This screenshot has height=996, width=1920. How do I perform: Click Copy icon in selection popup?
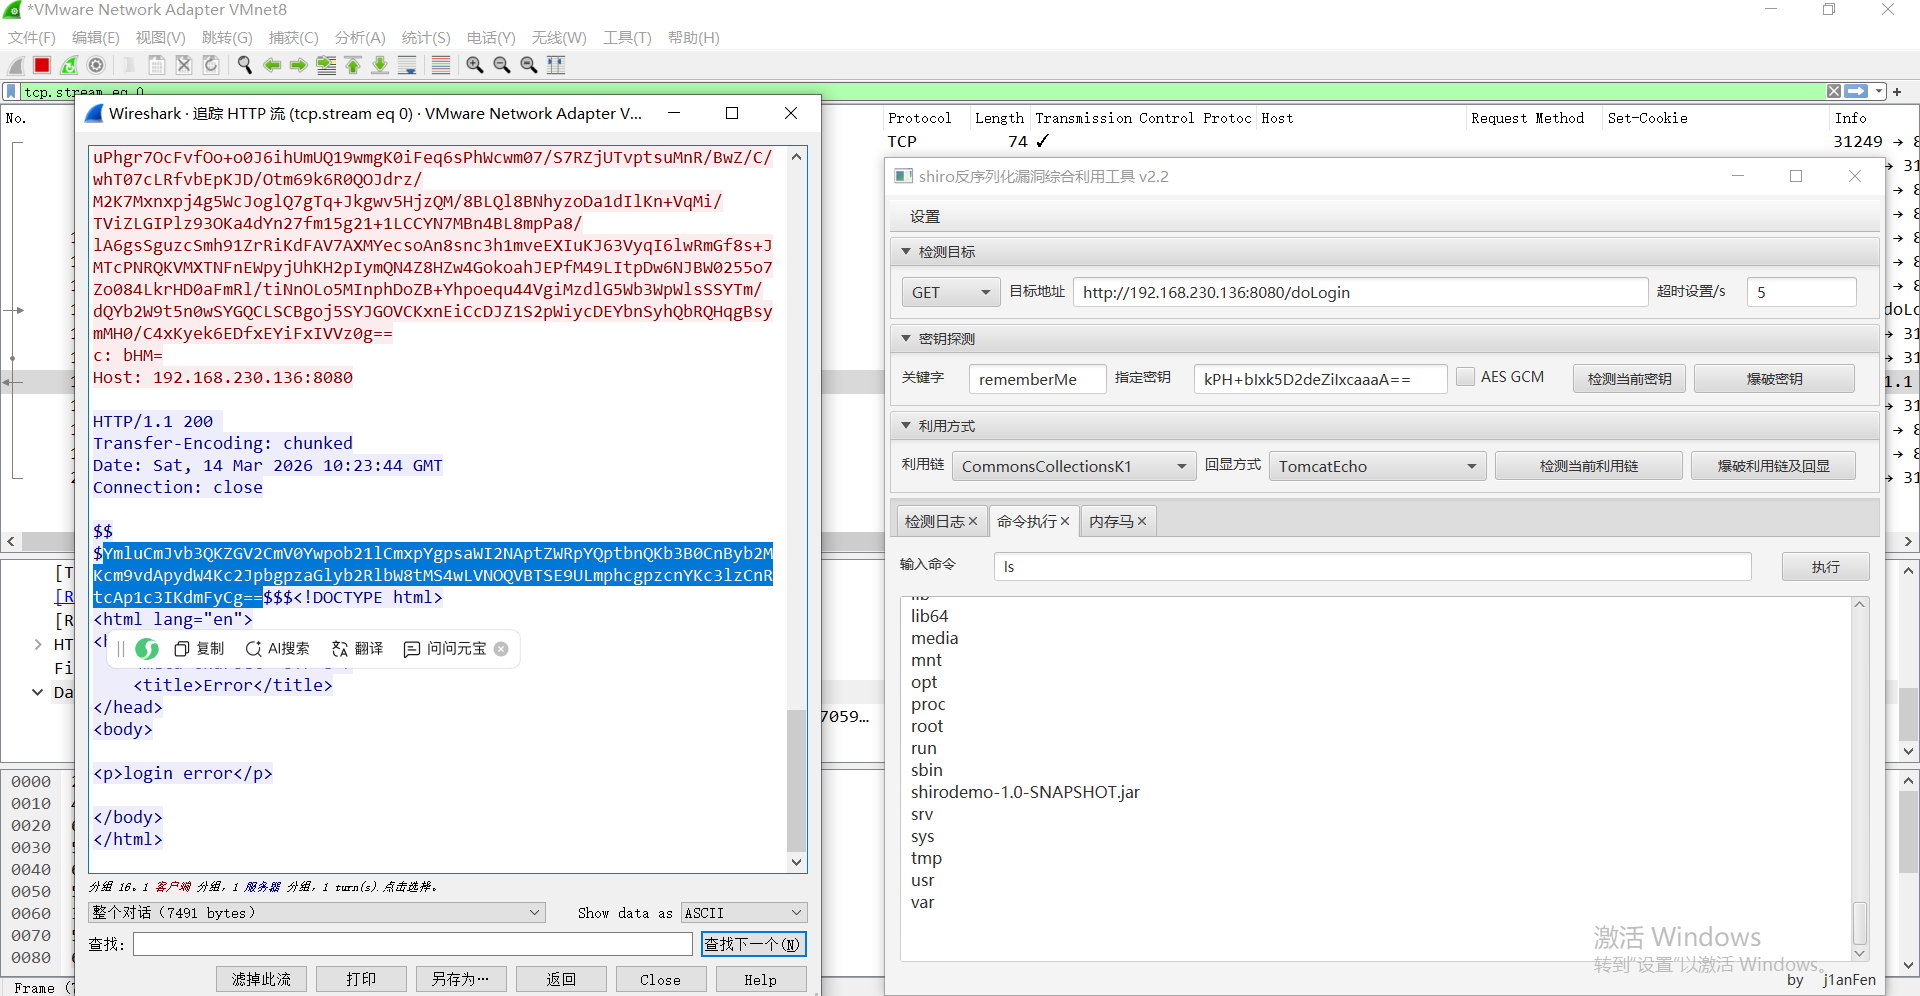199,649
